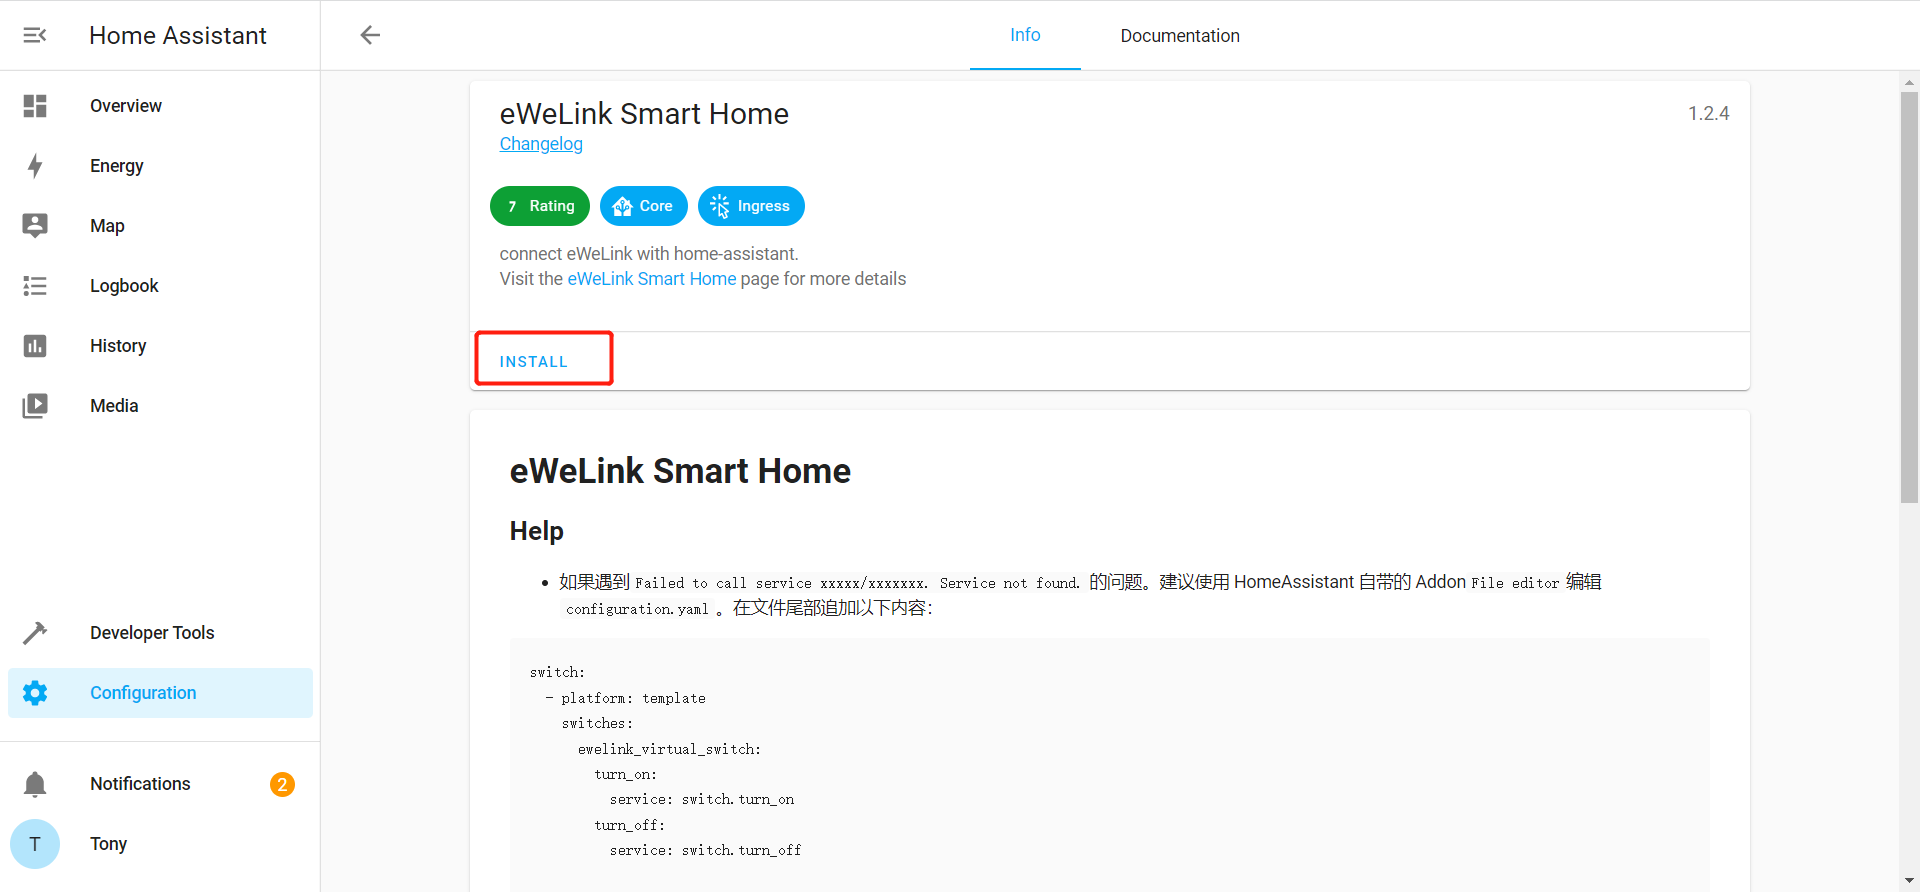Click the INSTALL button

point(534,361)
